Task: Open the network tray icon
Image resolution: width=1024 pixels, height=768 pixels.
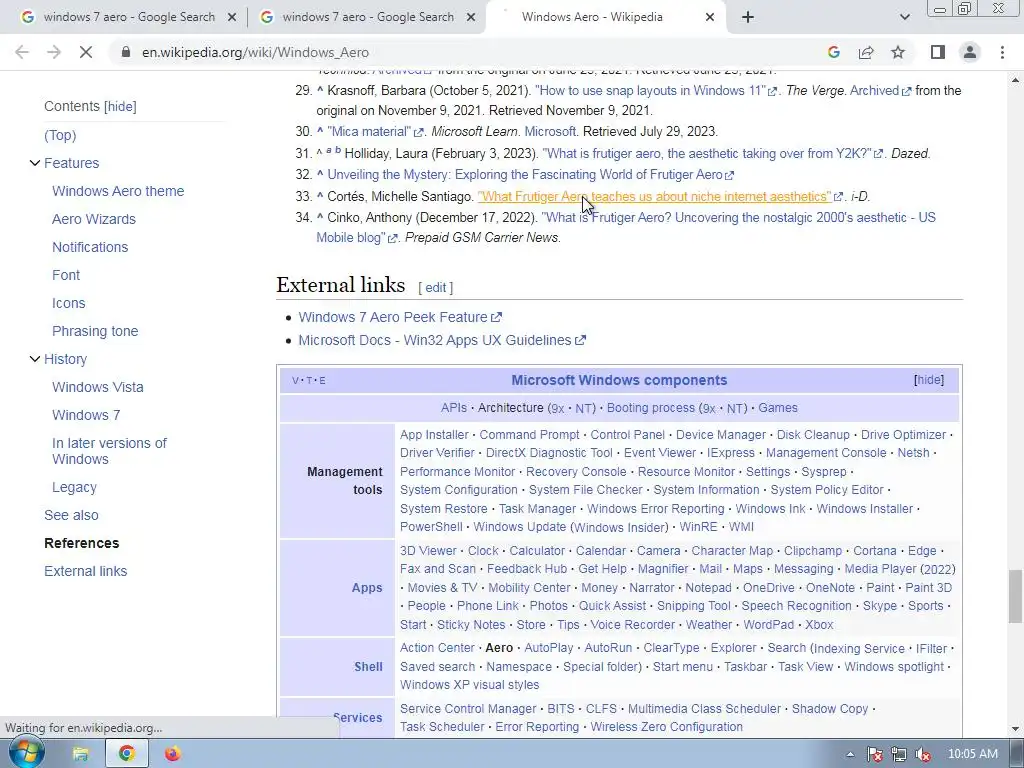Action: (899, 755)
